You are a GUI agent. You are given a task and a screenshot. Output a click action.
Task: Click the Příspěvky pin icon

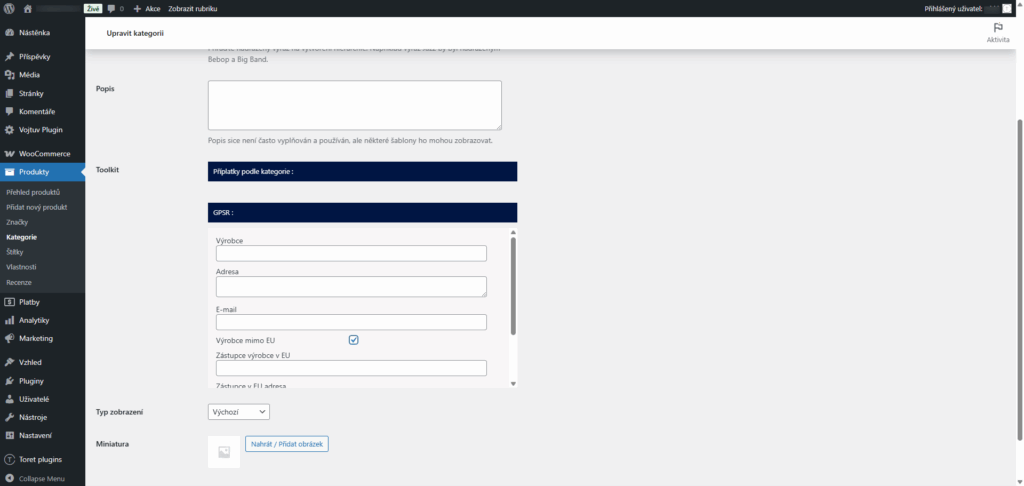9,57
